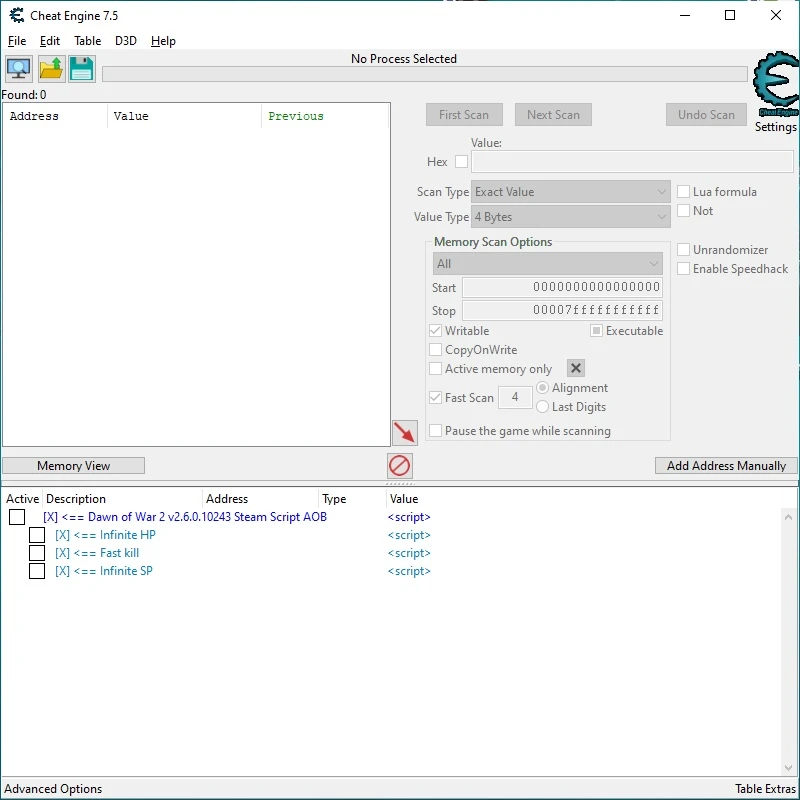Click the red circle clear list icon
This screenshot has height=800, width=800.
tap(400, 465)
